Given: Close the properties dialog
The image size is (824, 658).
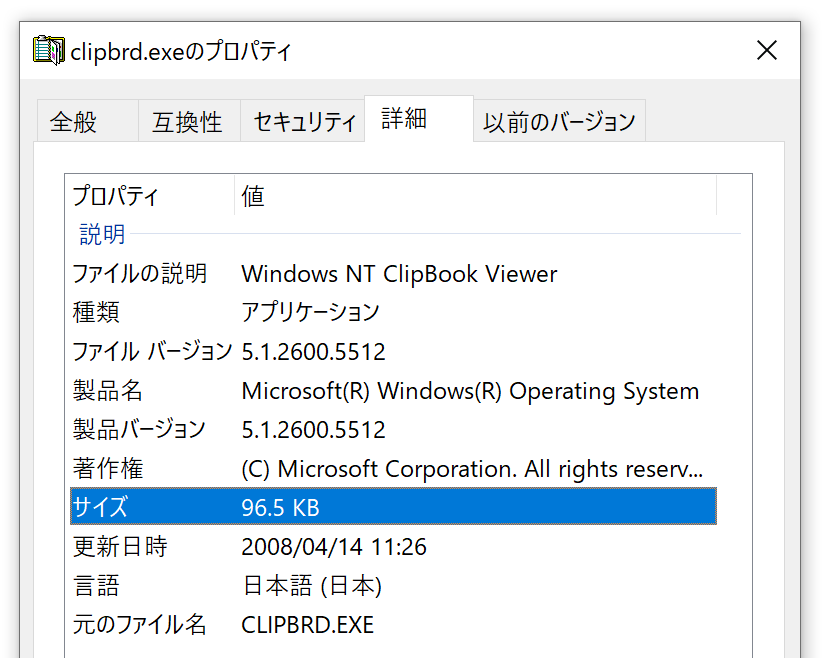Looking at the screenshot, I should [x=767, y=50].
